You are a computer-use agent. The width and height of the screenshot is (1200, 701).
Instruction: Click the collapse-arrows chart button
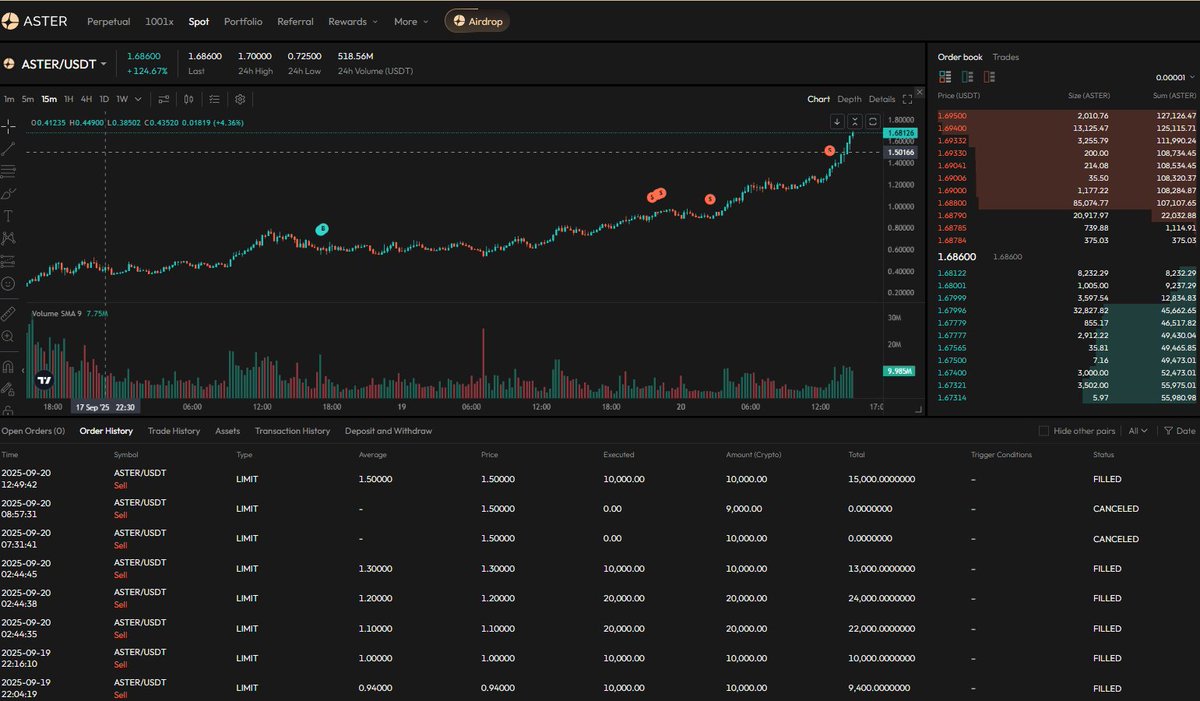855,121
